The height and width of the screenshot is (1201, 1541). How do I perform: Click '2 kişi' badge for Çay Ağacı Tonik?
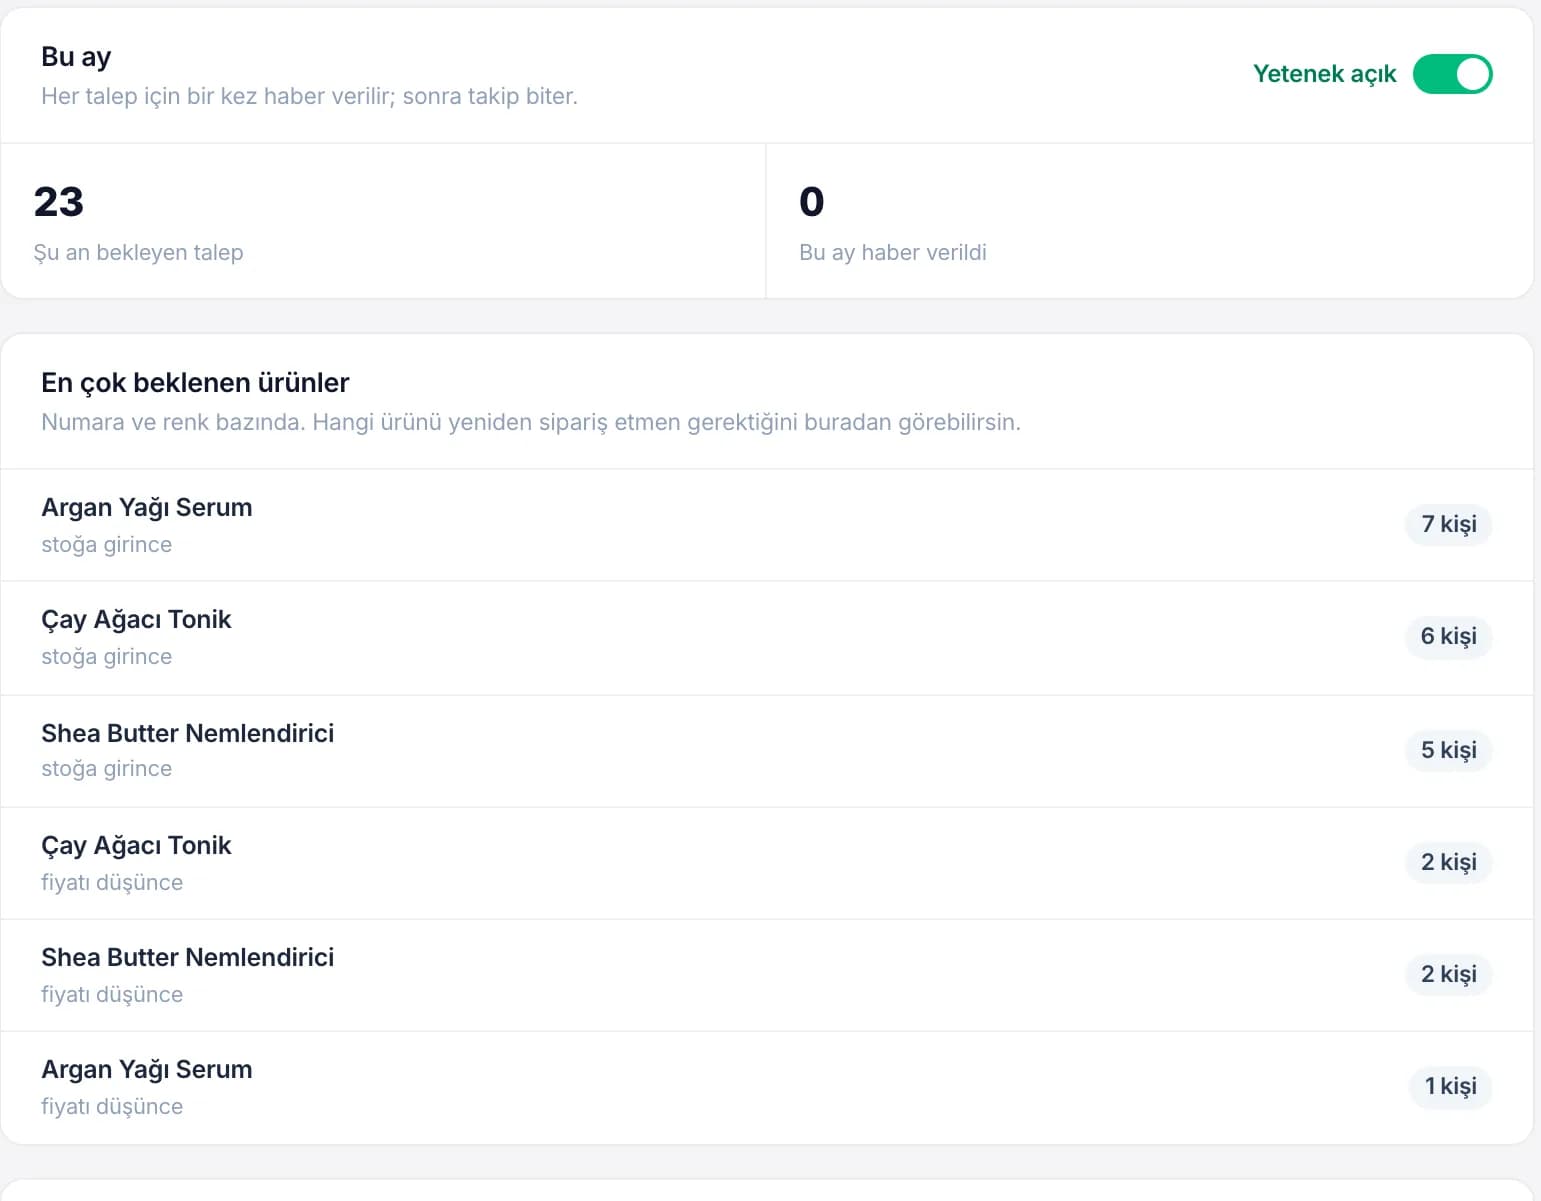pos(1448,862)
